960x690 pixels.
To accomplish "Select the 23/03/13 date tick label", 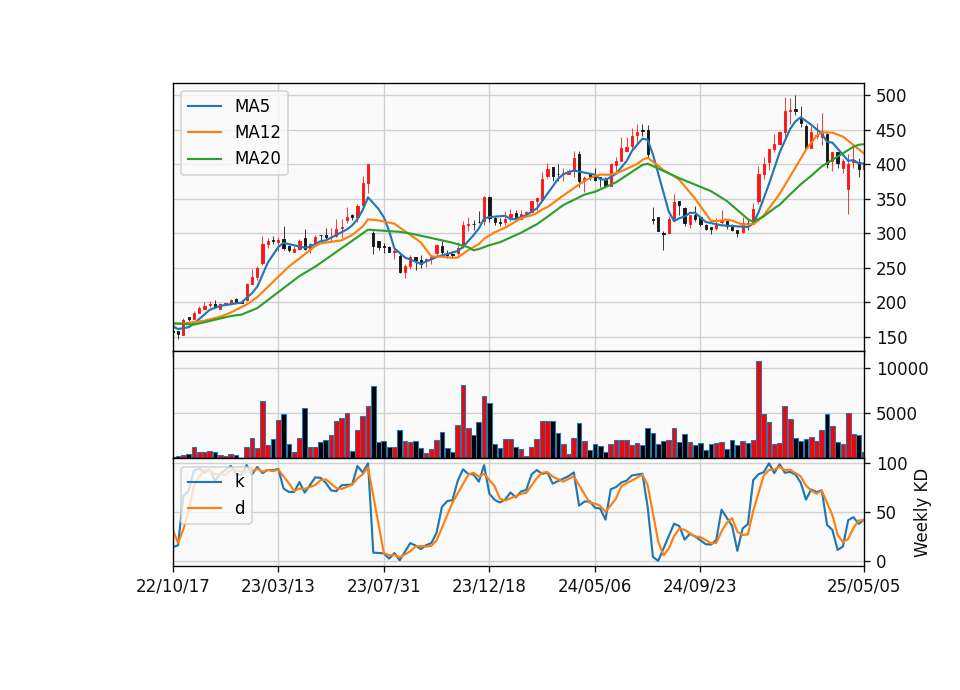I will click(278, 586).
